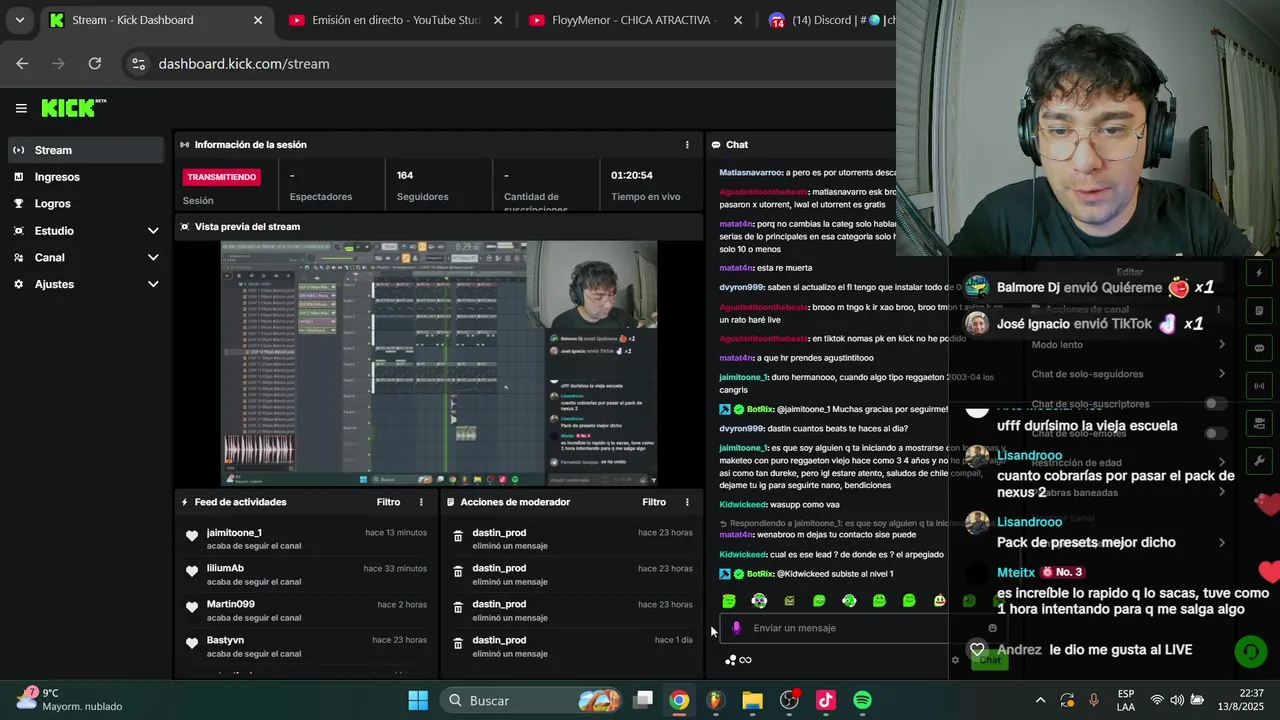Click the address bar dashboard.kick.com/stream

coord(244,63)
